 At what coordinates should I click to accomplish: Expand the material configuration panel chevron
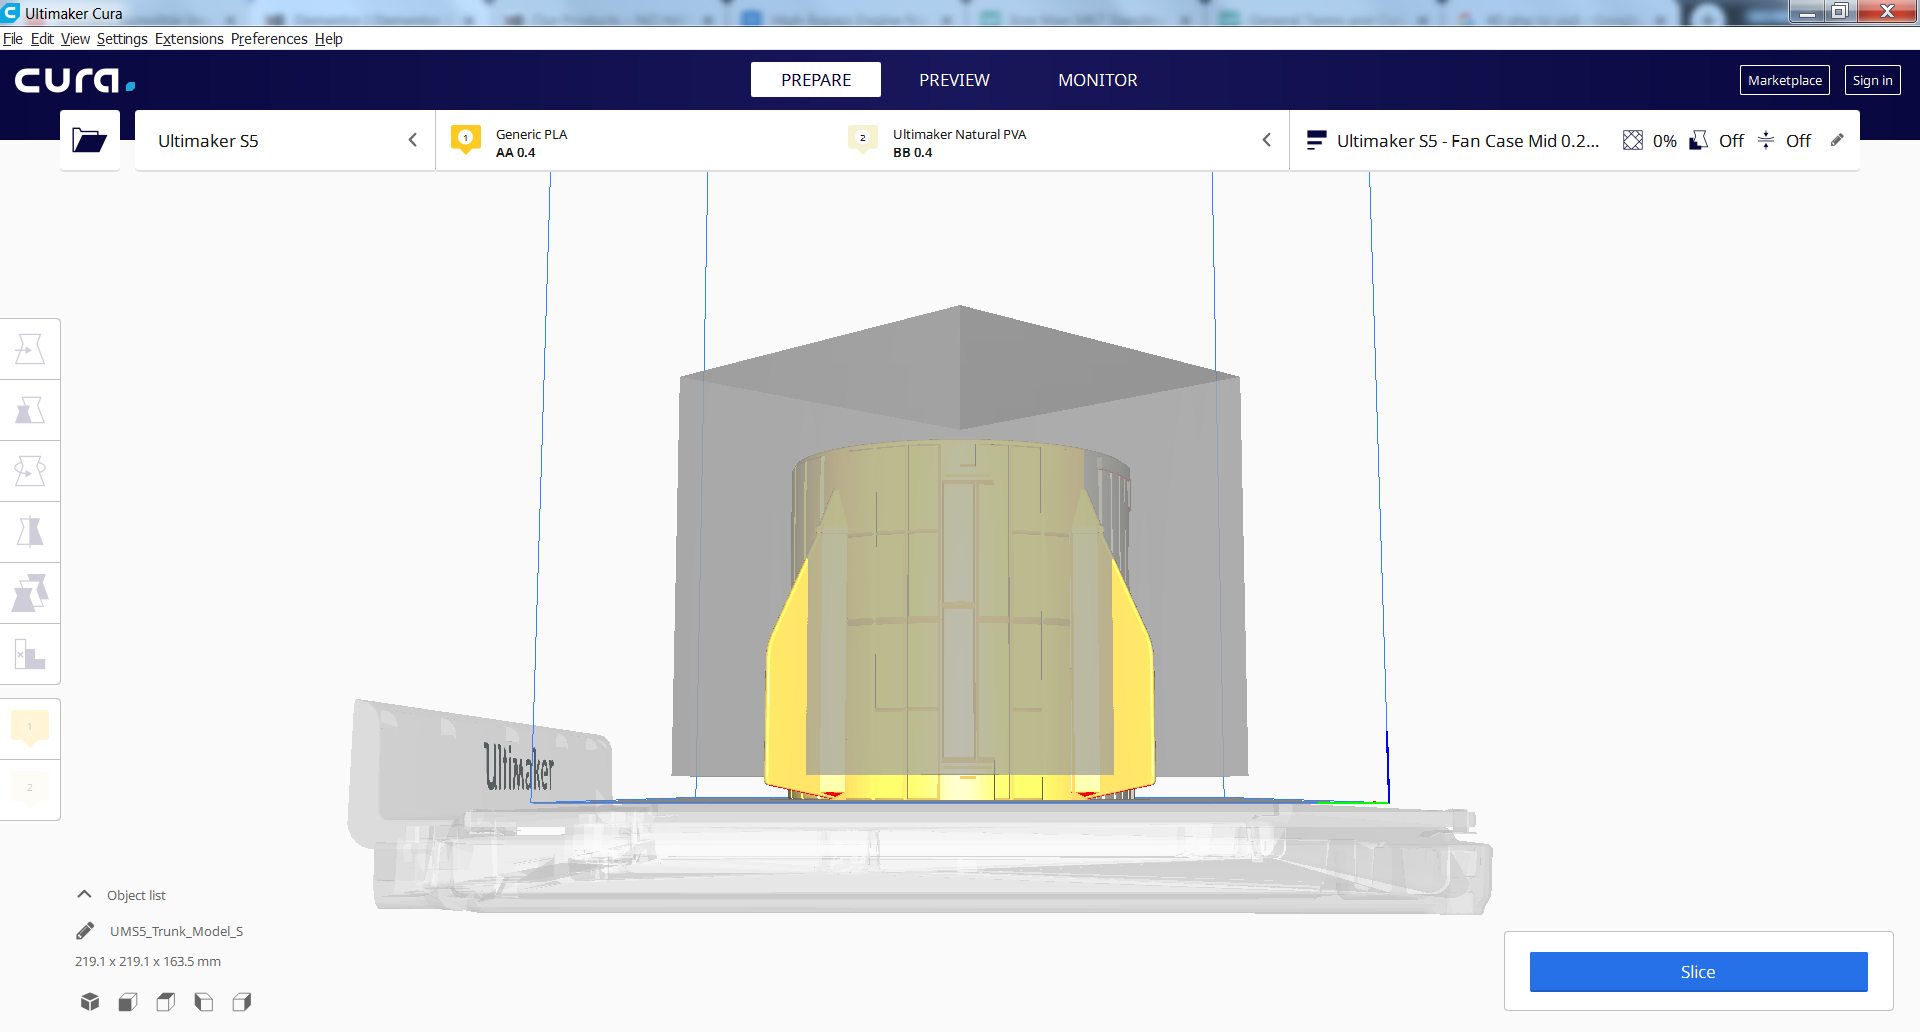pos(1266,140)
